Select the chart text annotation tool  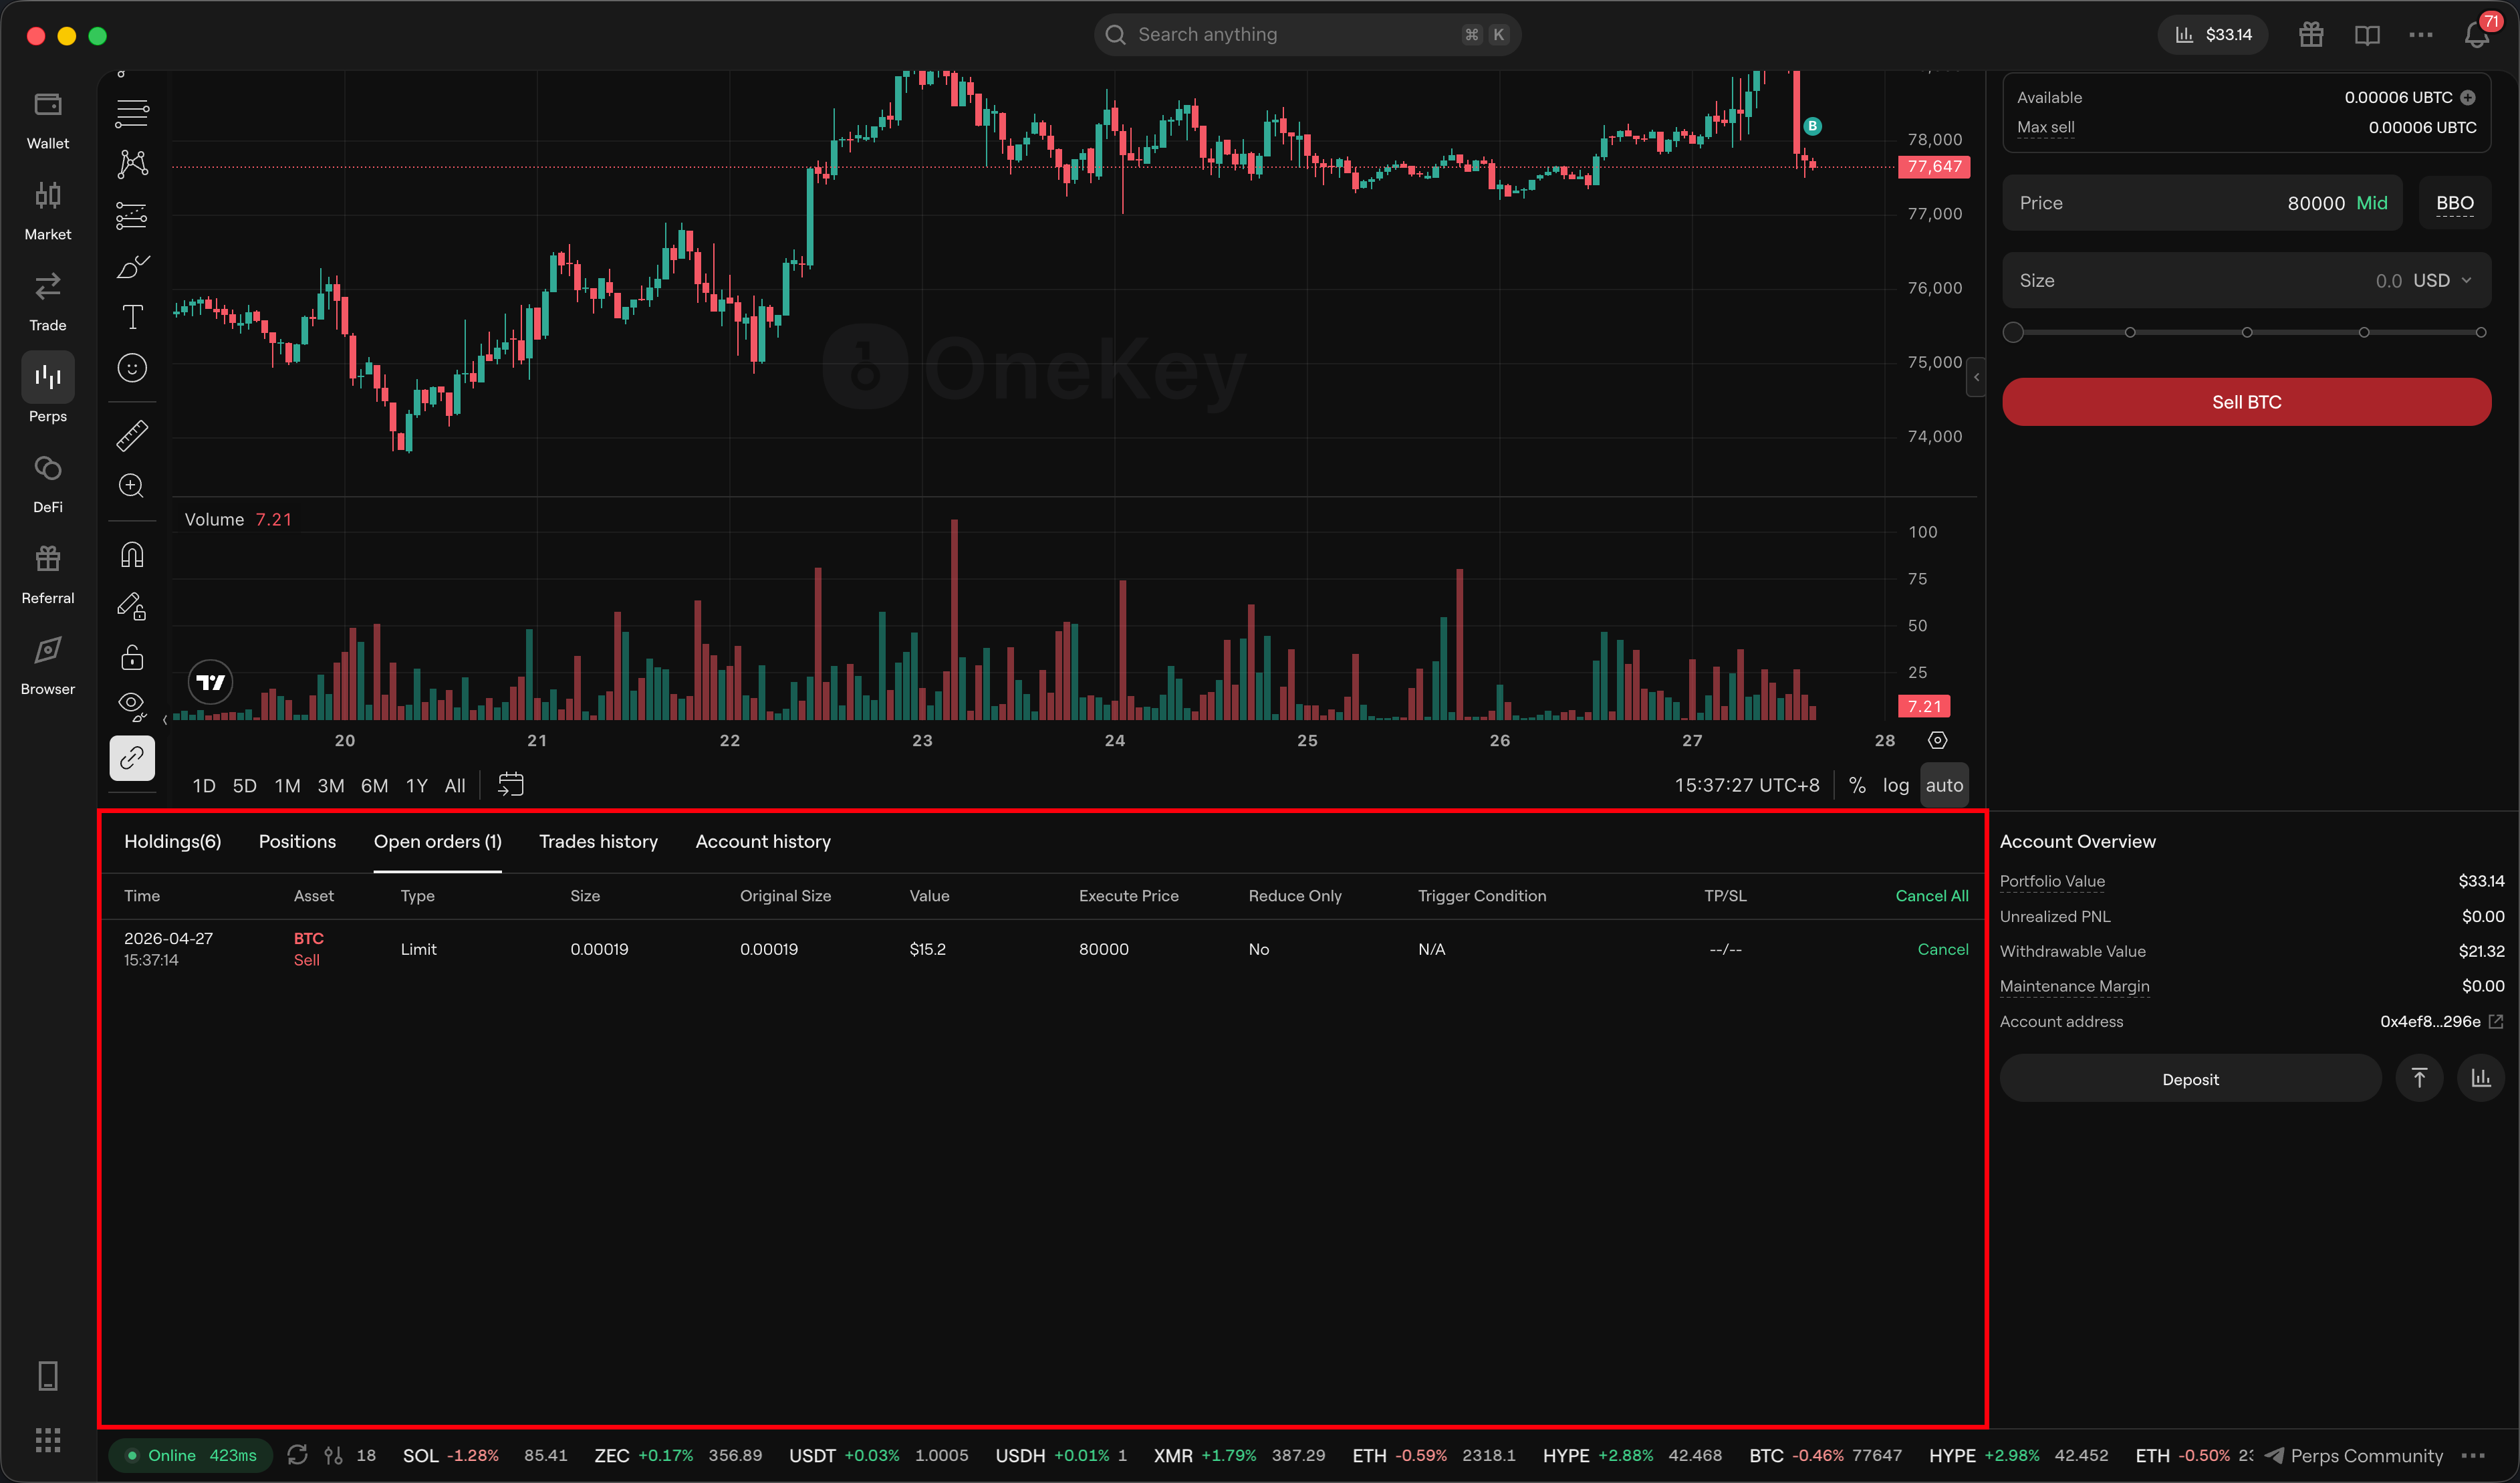(132, 317)
